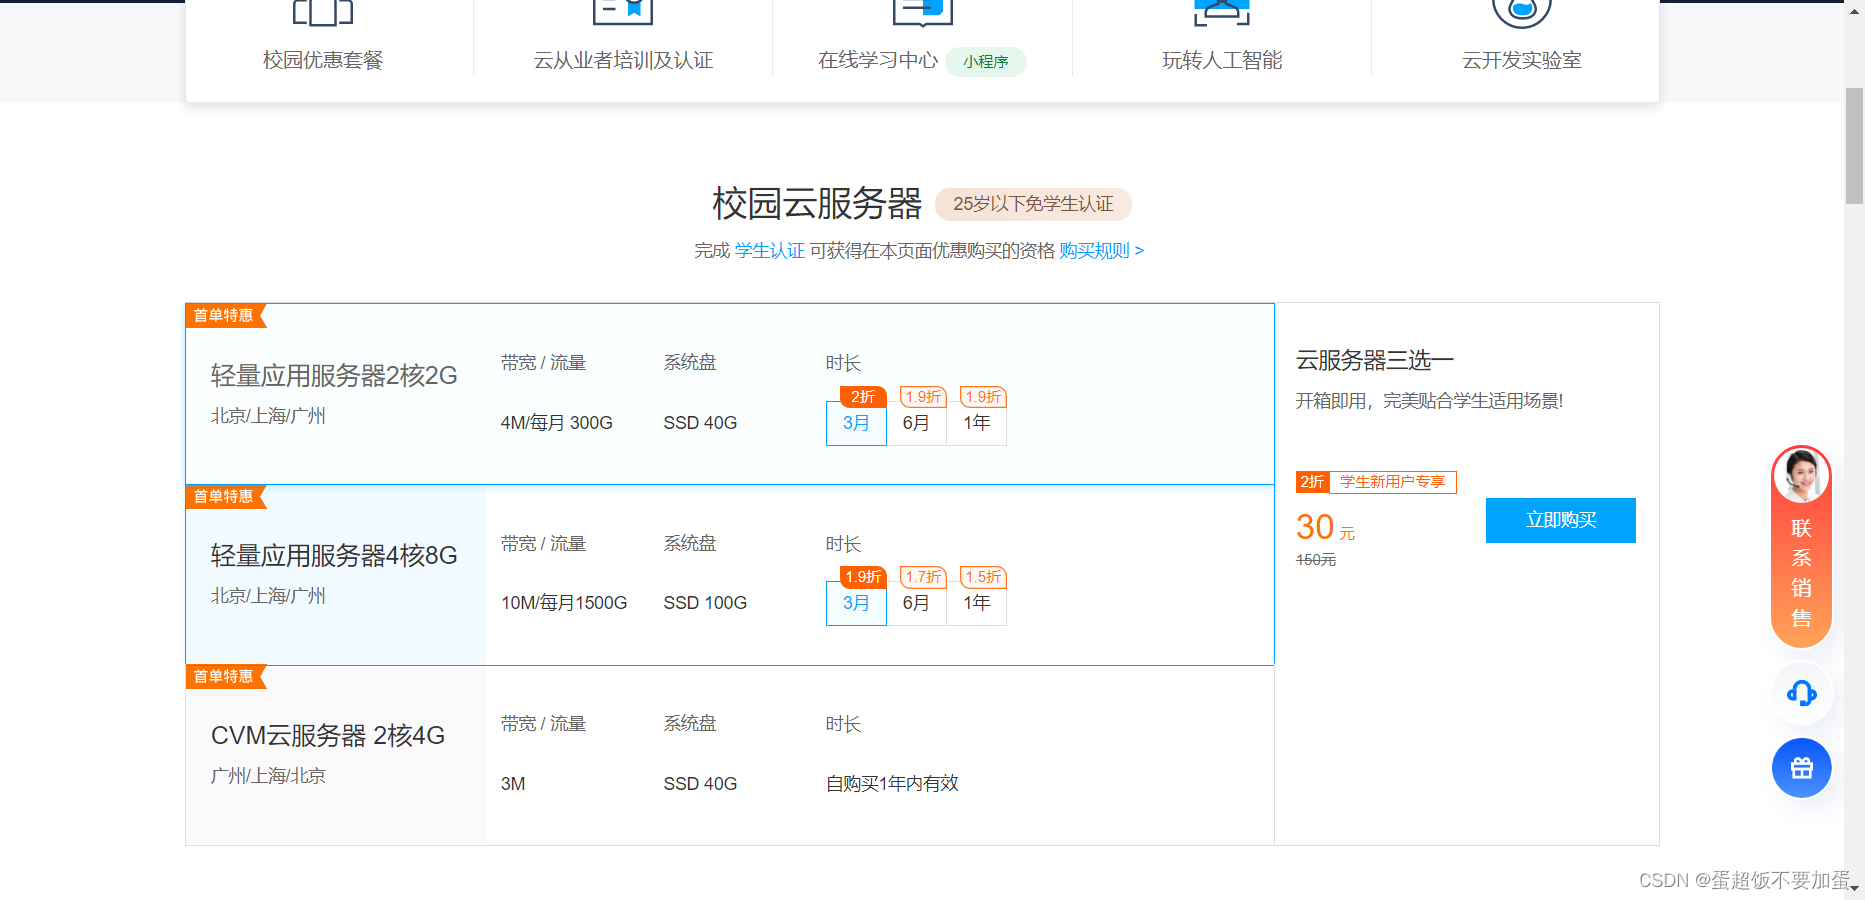Image resolution: width=1865 pixels, height=900 pixels.
Task: Select 1年 duration for 2核2G server
Action: click(x=977, y=423)
